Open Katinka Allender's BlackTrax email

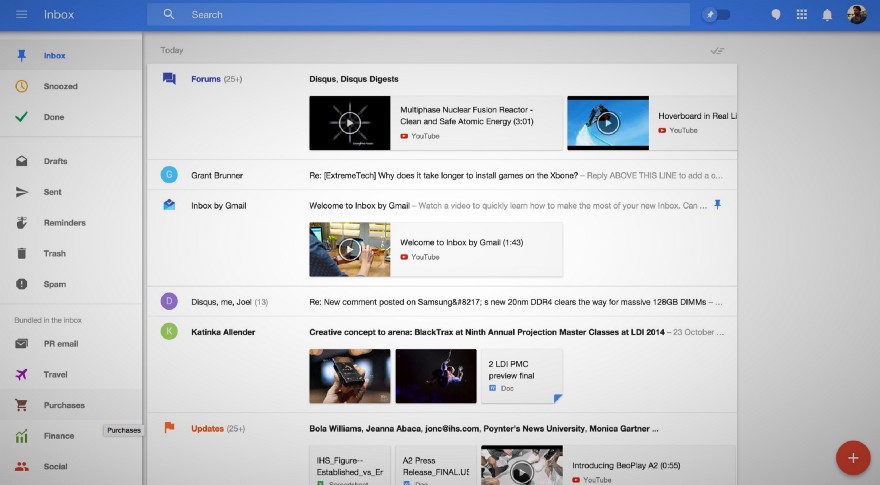pyautogui.click(x=442, y=332)
